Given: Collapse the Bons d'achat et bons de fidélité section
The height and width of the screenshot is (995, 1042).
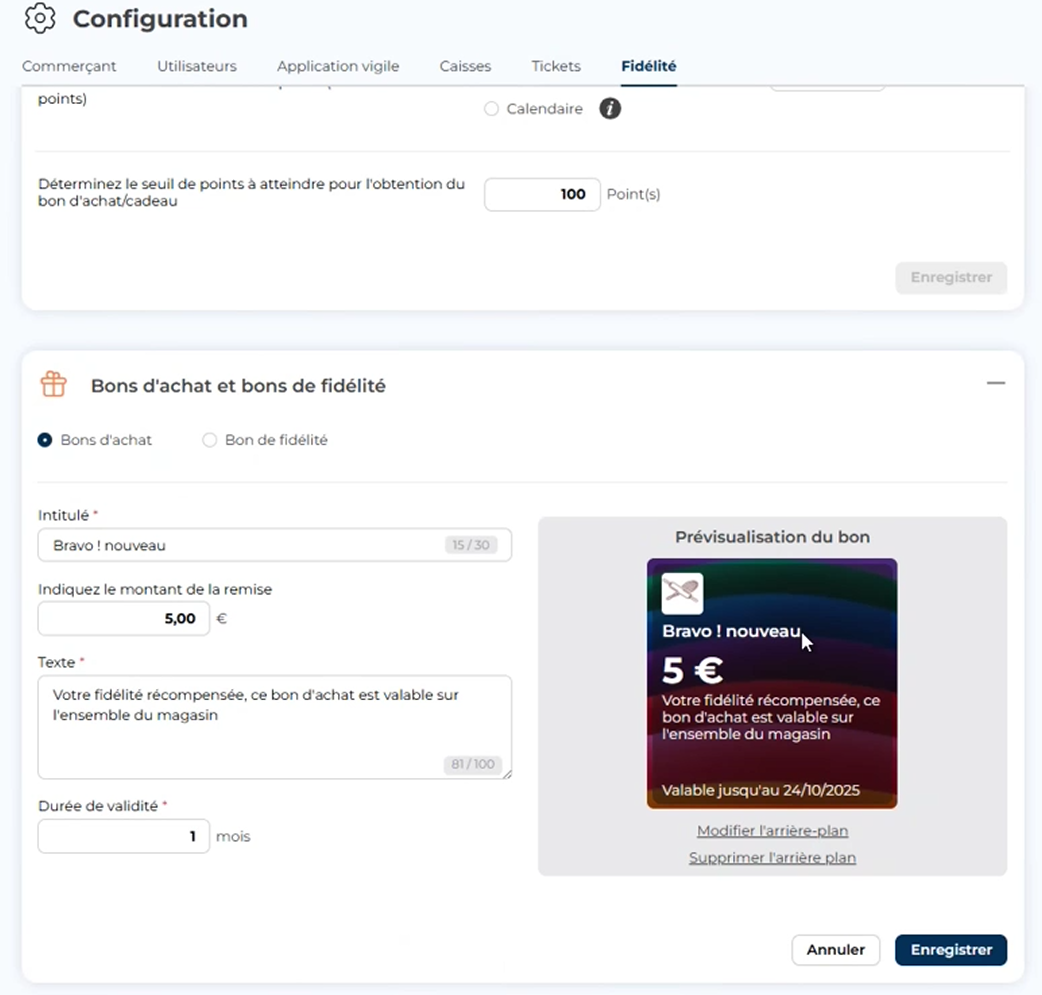Looking at the screenshot, I should point(995,383).
